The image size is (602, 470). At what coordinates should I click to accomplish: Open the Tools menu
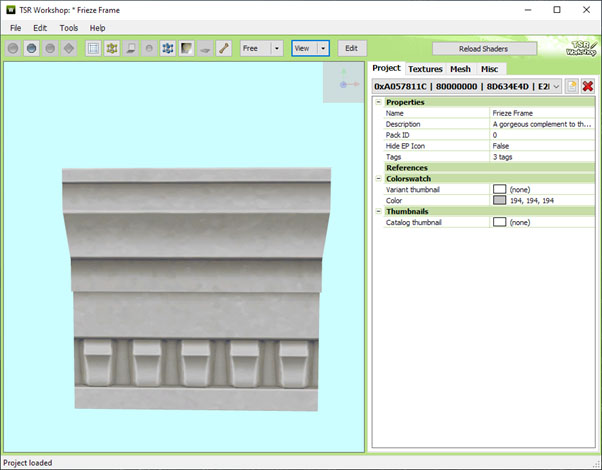point(69,28)
